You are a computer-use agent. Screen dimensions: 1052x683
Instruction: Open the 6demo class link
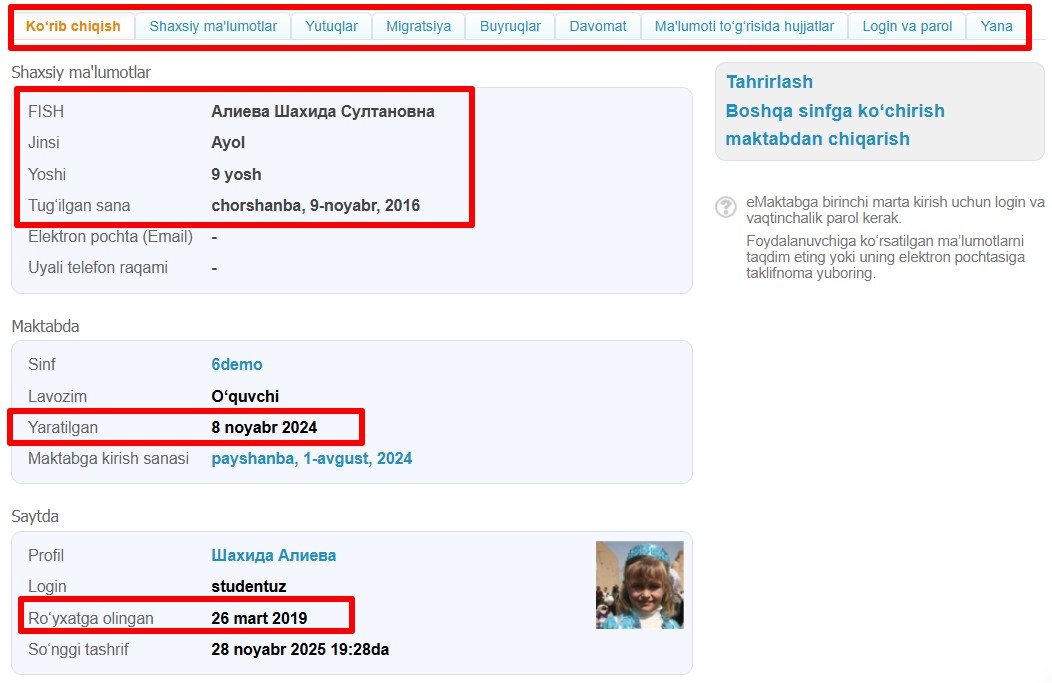pos(237,365)
